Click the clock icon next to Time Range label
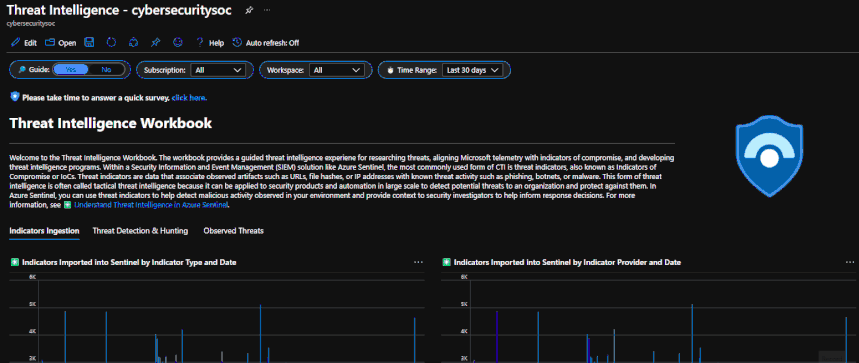The image size is (859, 363). coord(391,70)
